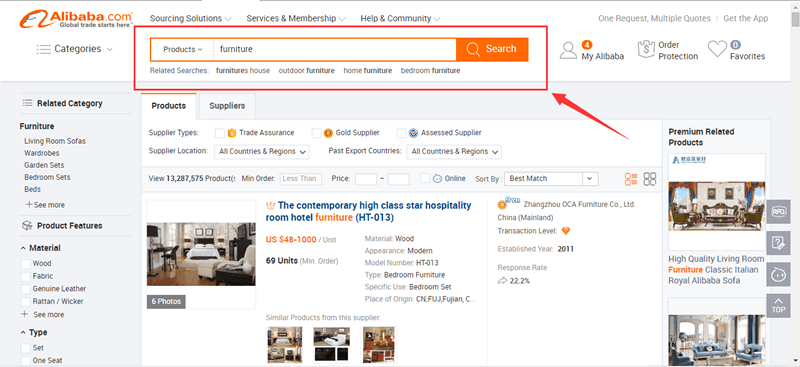Viewport: 800px width, 367px height.
Task: Check the Genuine Leather material filter
Action: coord(25,289)
